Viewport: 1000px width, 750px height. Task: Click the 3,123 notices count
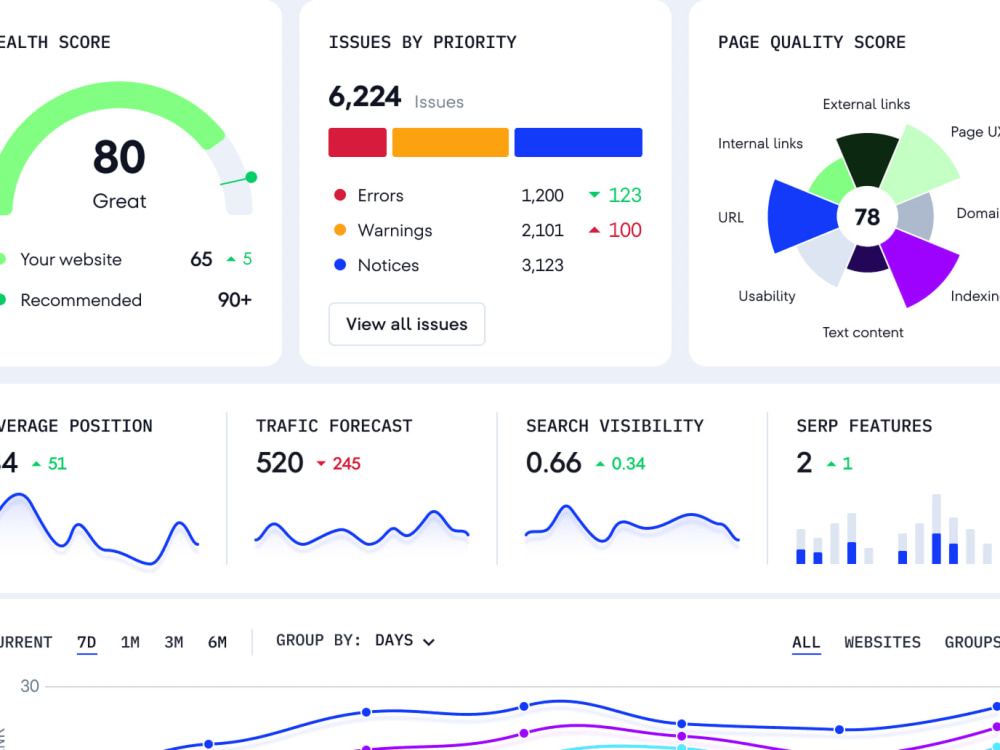(x=542, y=265)
